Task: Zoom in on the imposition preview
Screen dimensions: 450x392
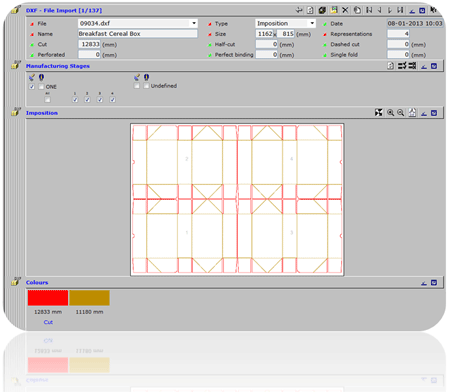Action: (x=390, y=113)
